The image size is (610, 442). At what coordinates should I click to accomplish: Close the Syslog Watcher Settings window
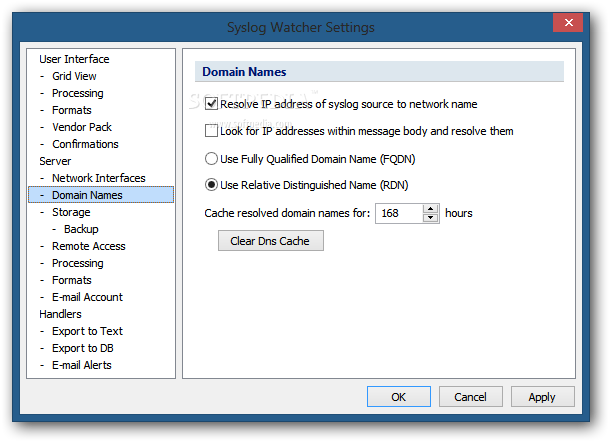pyautogui.click(x=568, y=23)
